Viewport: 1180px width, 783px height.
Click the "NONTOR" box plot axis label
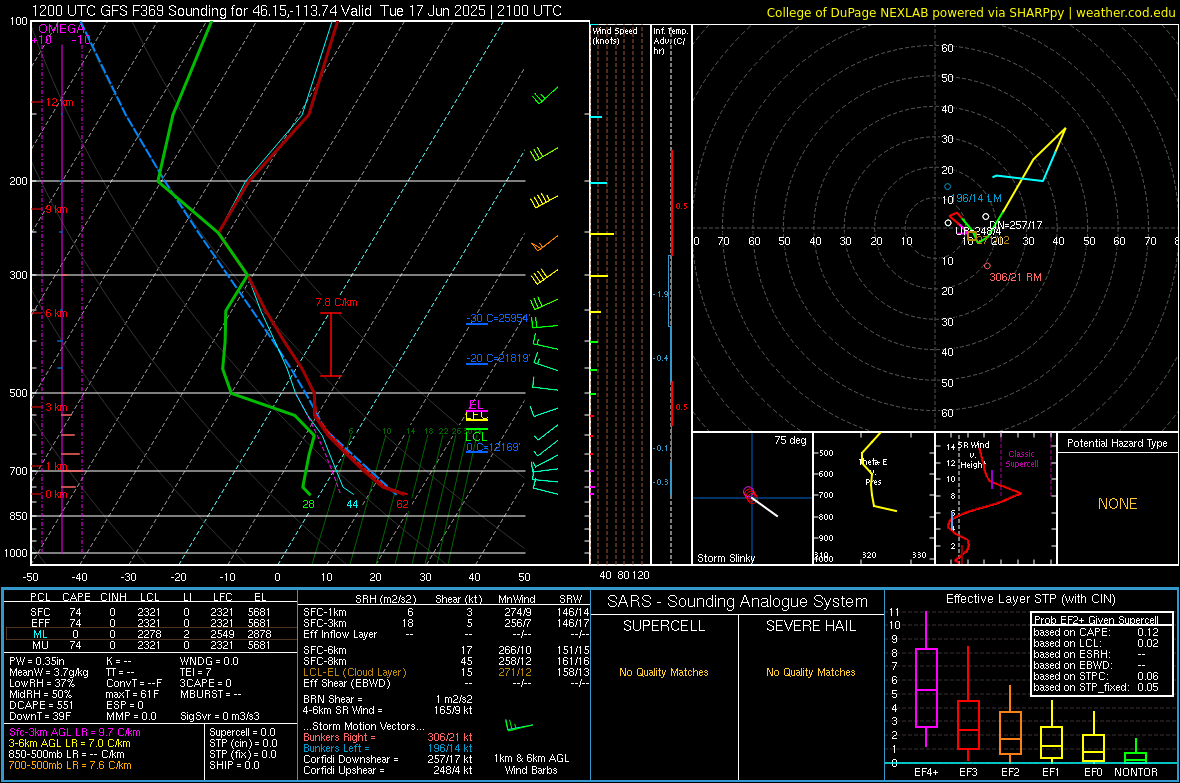pos(1136,772)
